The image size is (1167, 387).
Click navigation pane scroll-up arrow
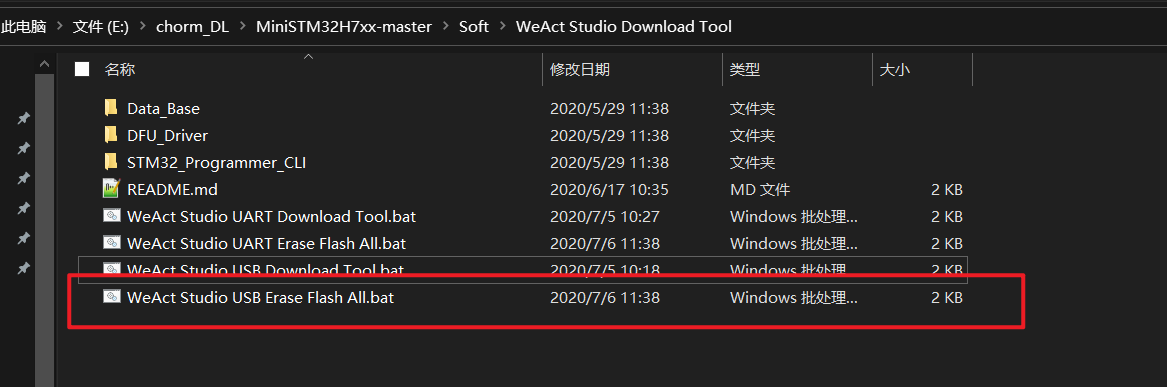pos(45,64)
